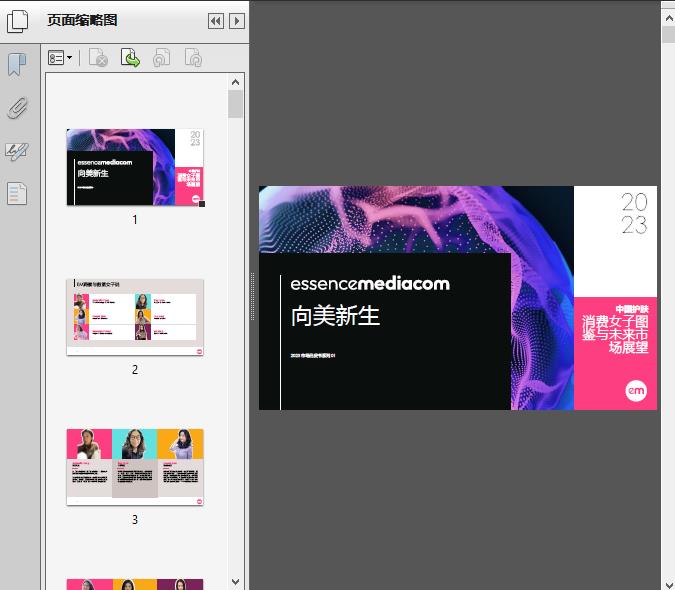675x590 pixels.
Task: Click the 2023 year text on the page
Action: click(634, 213)
